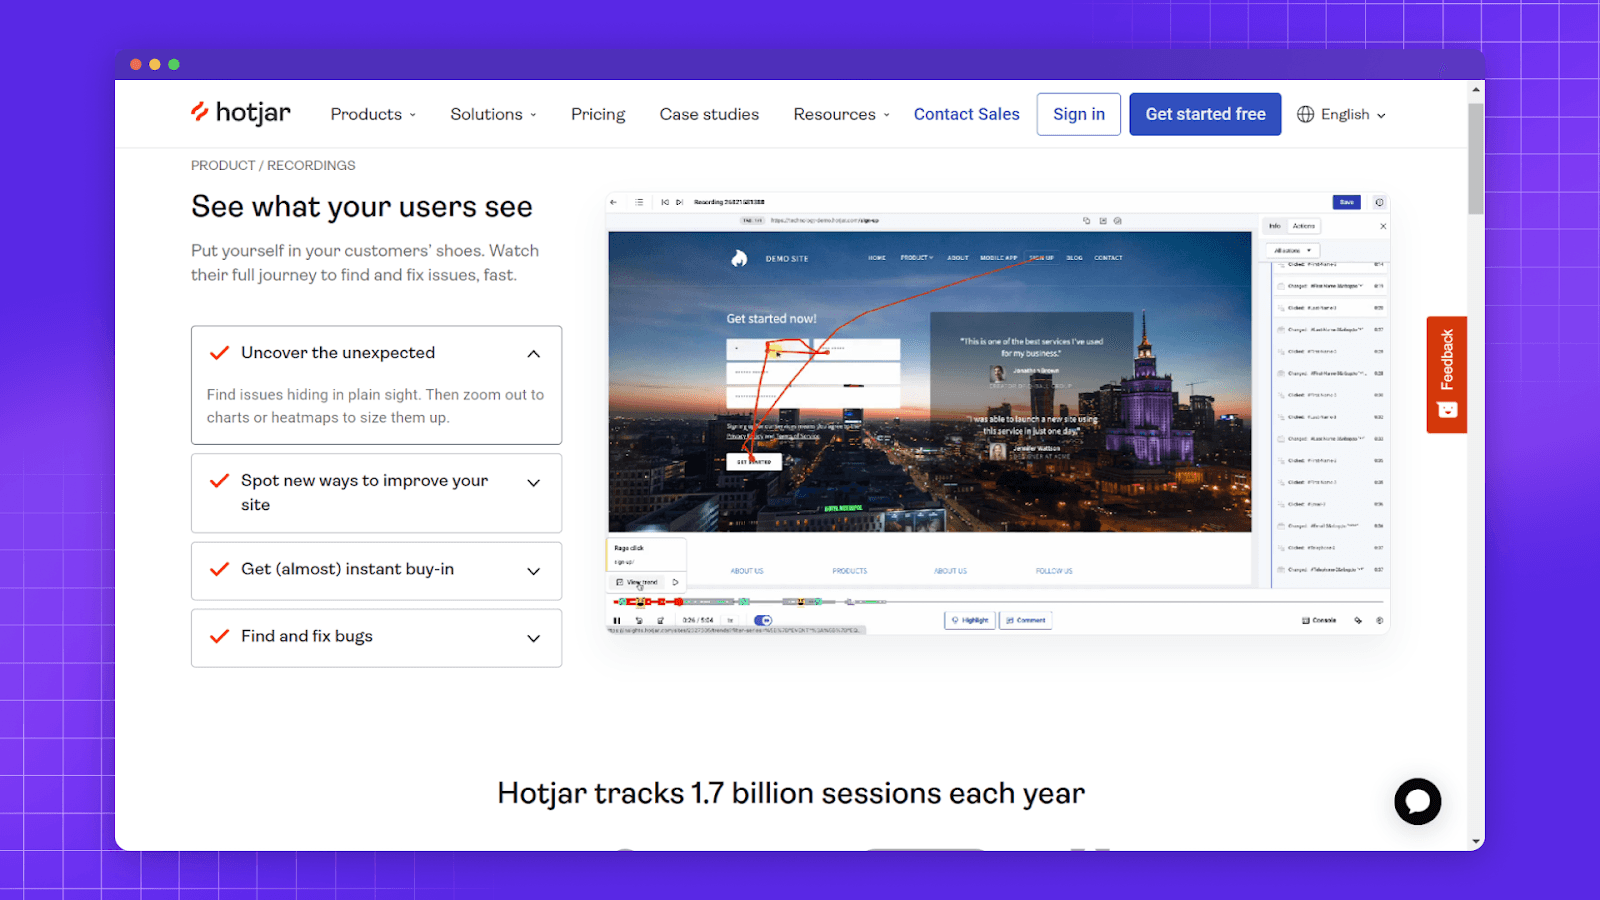1600x900 pixels.
Task: Click the globe language icon
Action: (1305, 115)
